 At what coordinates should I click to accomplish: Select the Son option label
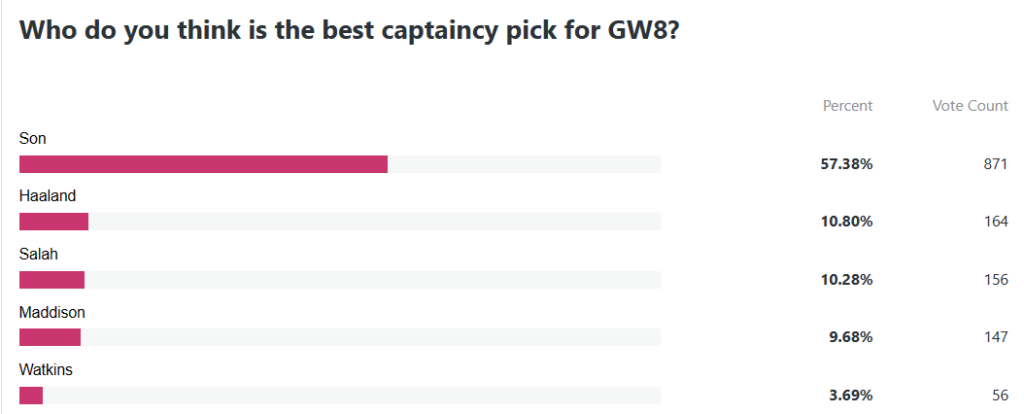point(33,138)
